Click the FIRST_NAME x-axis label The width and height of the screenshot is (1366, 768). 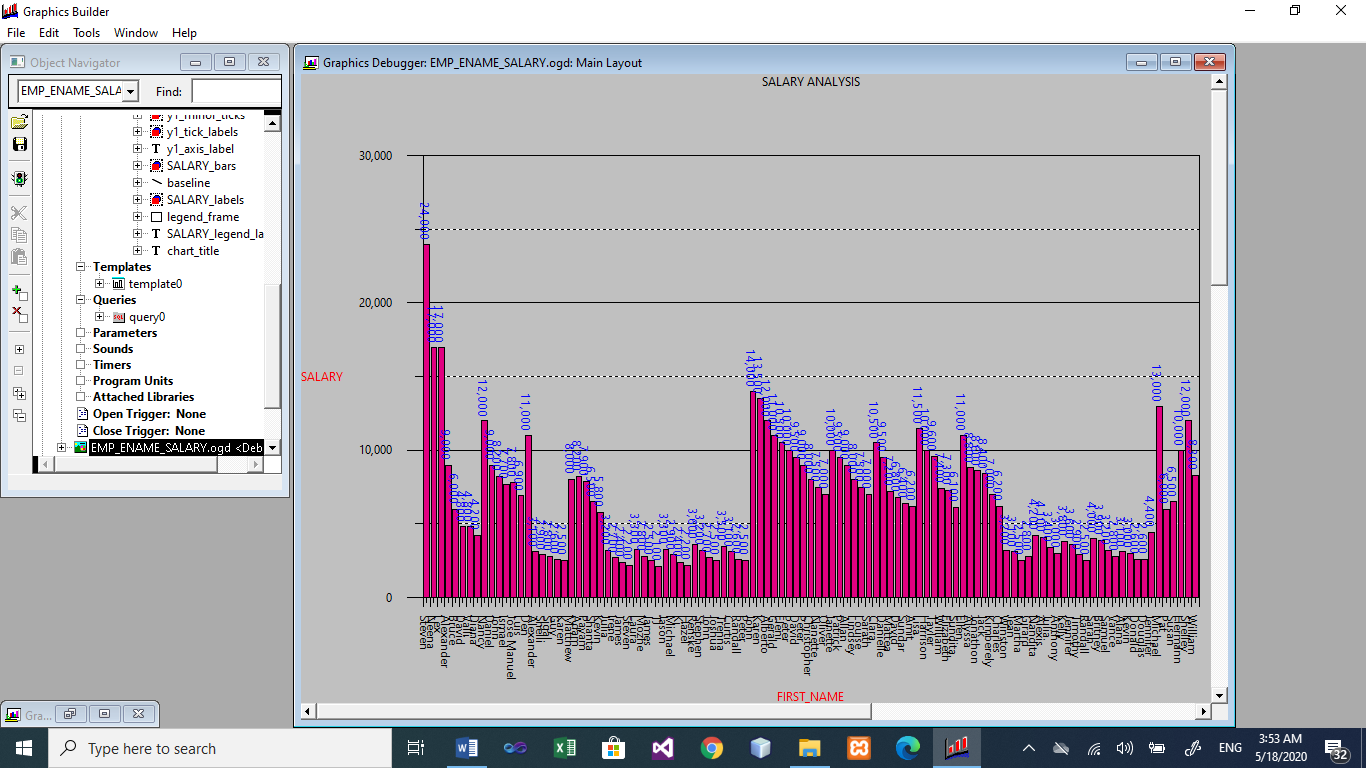[810, 696]
